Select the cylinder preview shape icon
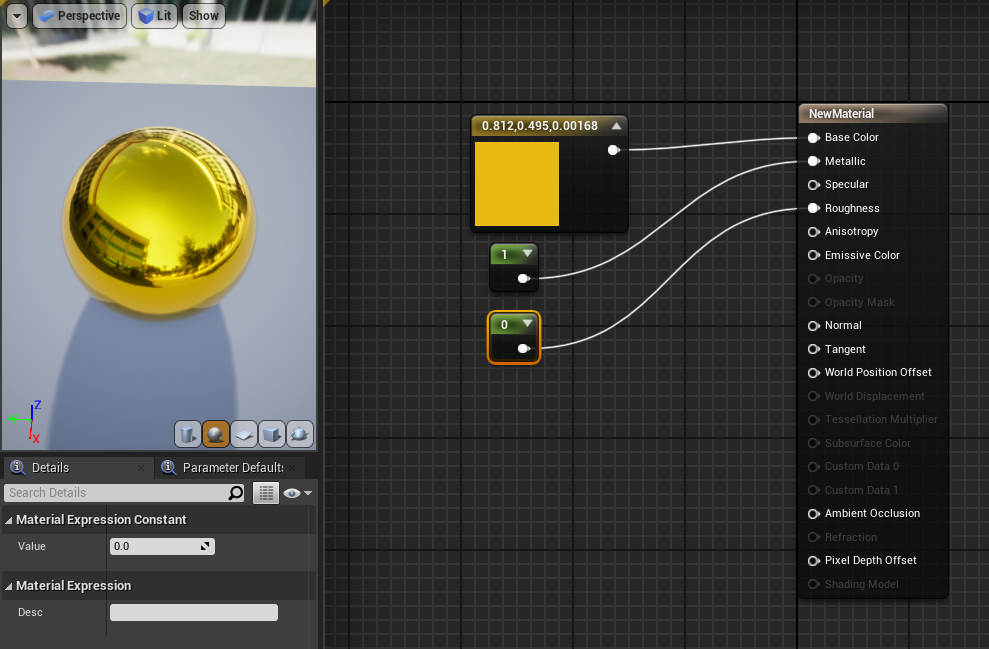 188,434
